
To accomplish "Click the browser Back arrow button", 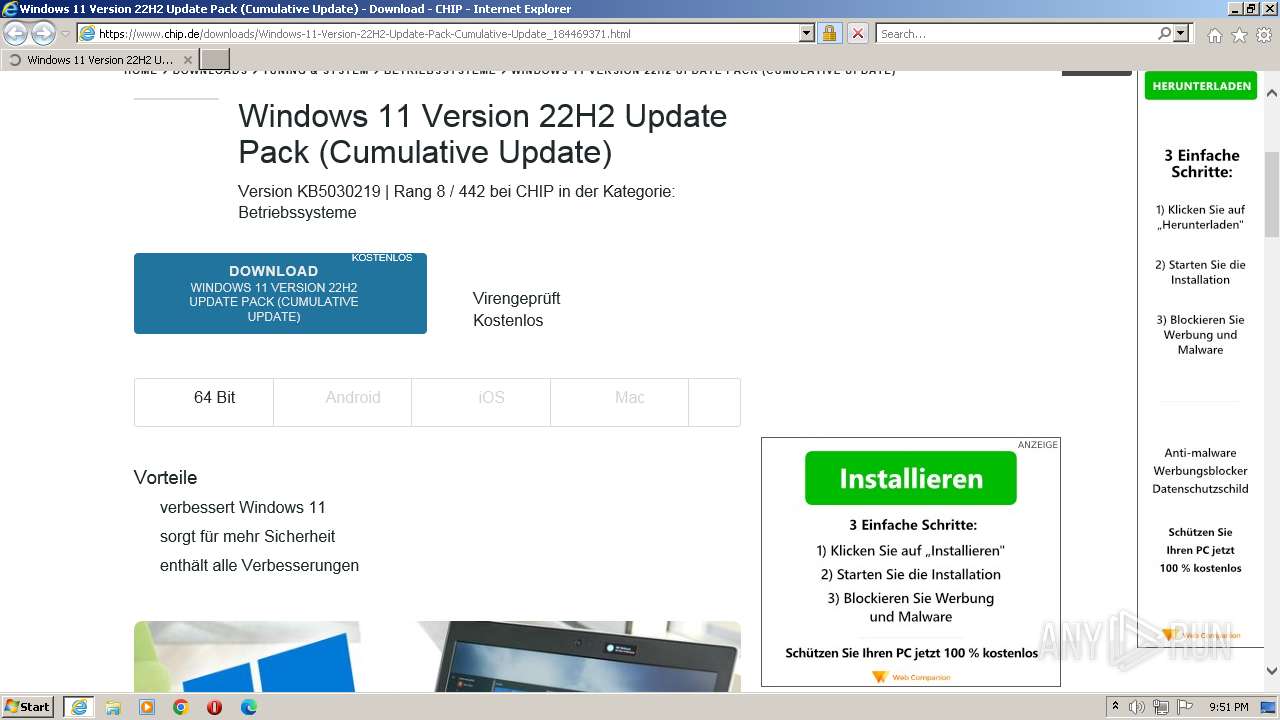I will point(15,34).
